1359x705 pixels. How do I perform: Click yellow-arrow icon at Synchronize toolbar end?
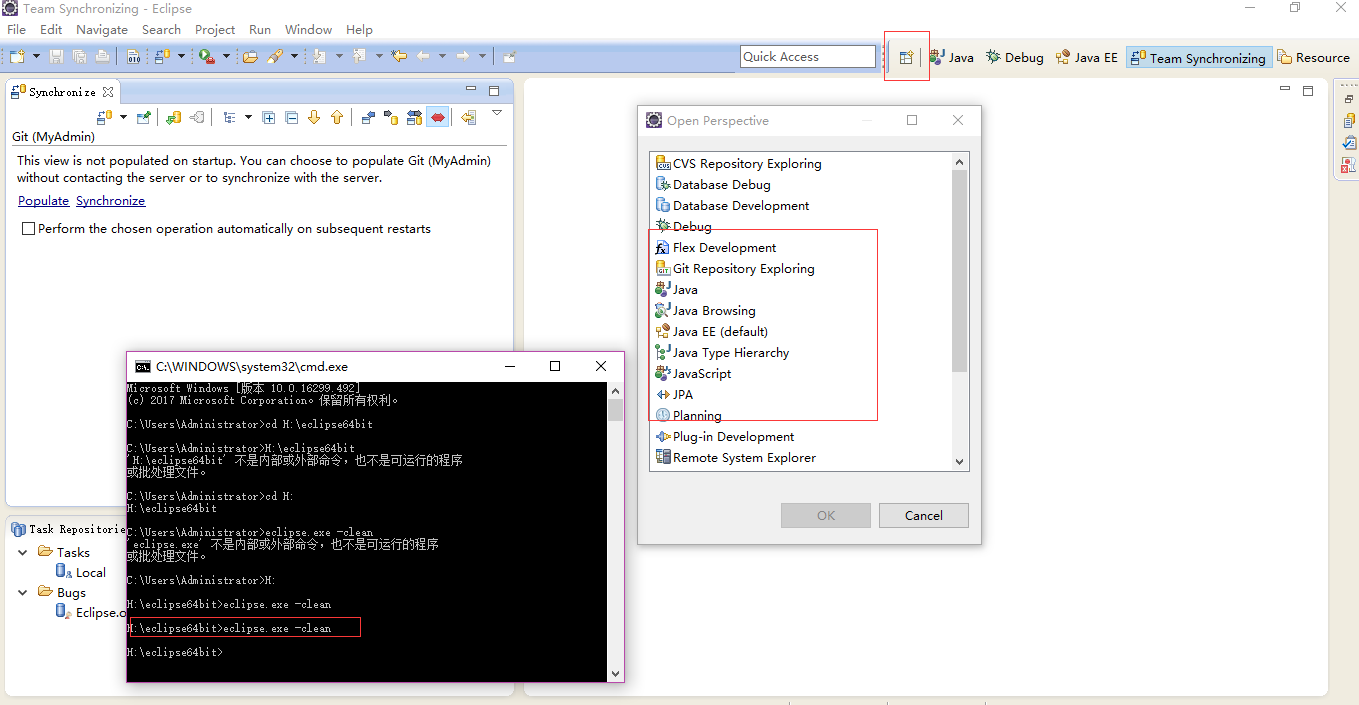pos(468,118)
